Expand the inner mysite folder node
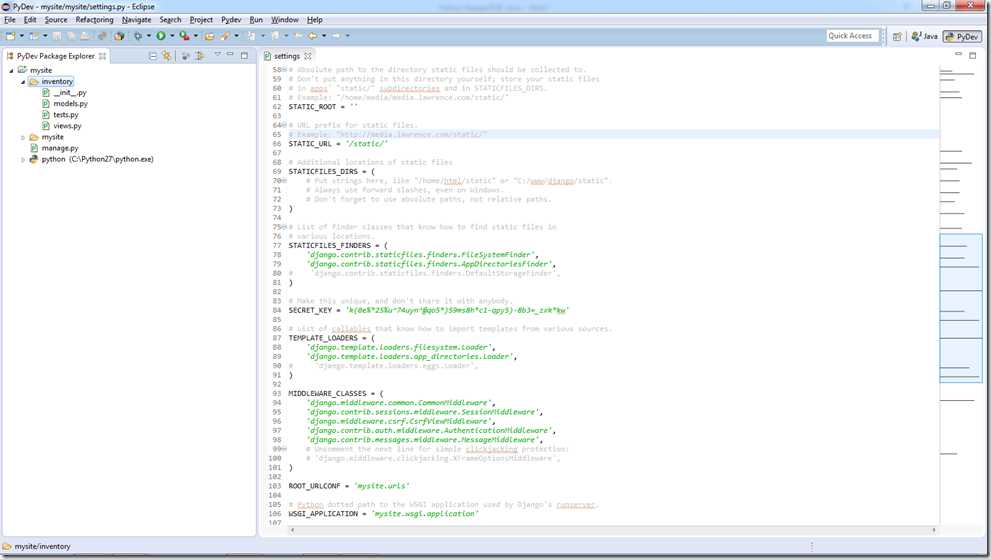This screenshot has height=559, width=991. coord(23,137)
